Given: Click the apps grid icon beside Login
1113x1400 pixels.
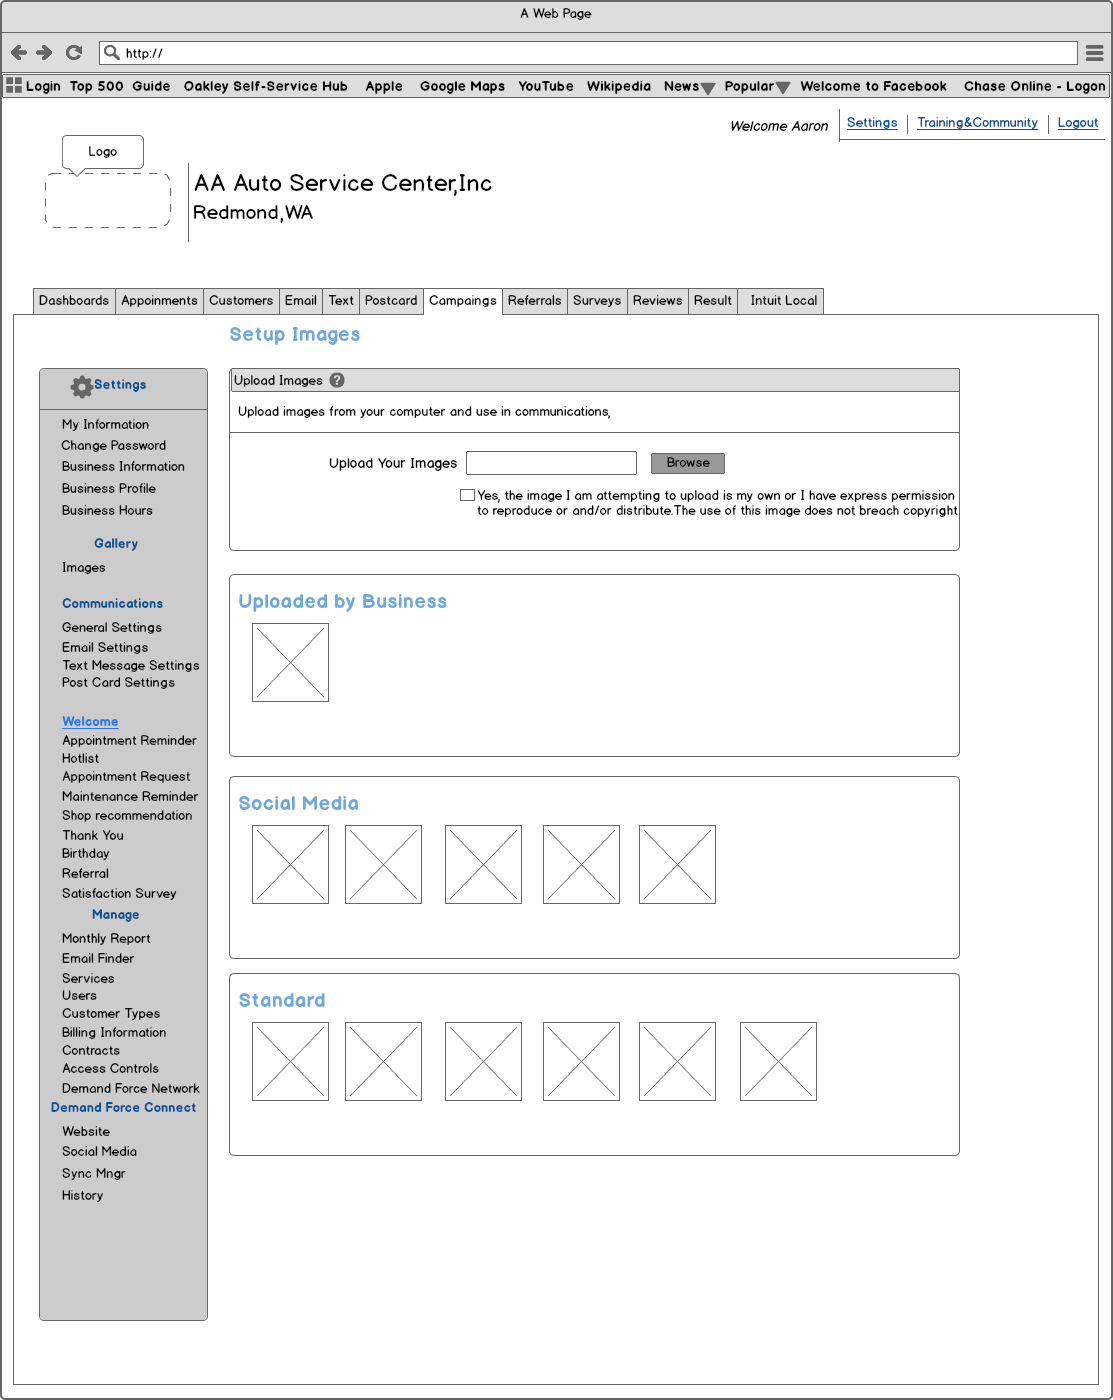Looking at the screenshot, I should [12, 85].
